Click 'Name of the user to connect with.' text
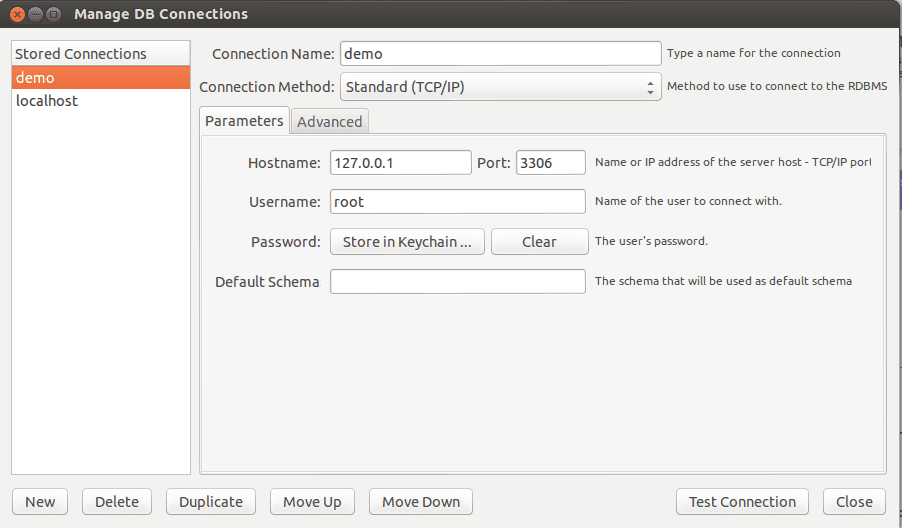The image size is (902, 528). click(688, 201)
